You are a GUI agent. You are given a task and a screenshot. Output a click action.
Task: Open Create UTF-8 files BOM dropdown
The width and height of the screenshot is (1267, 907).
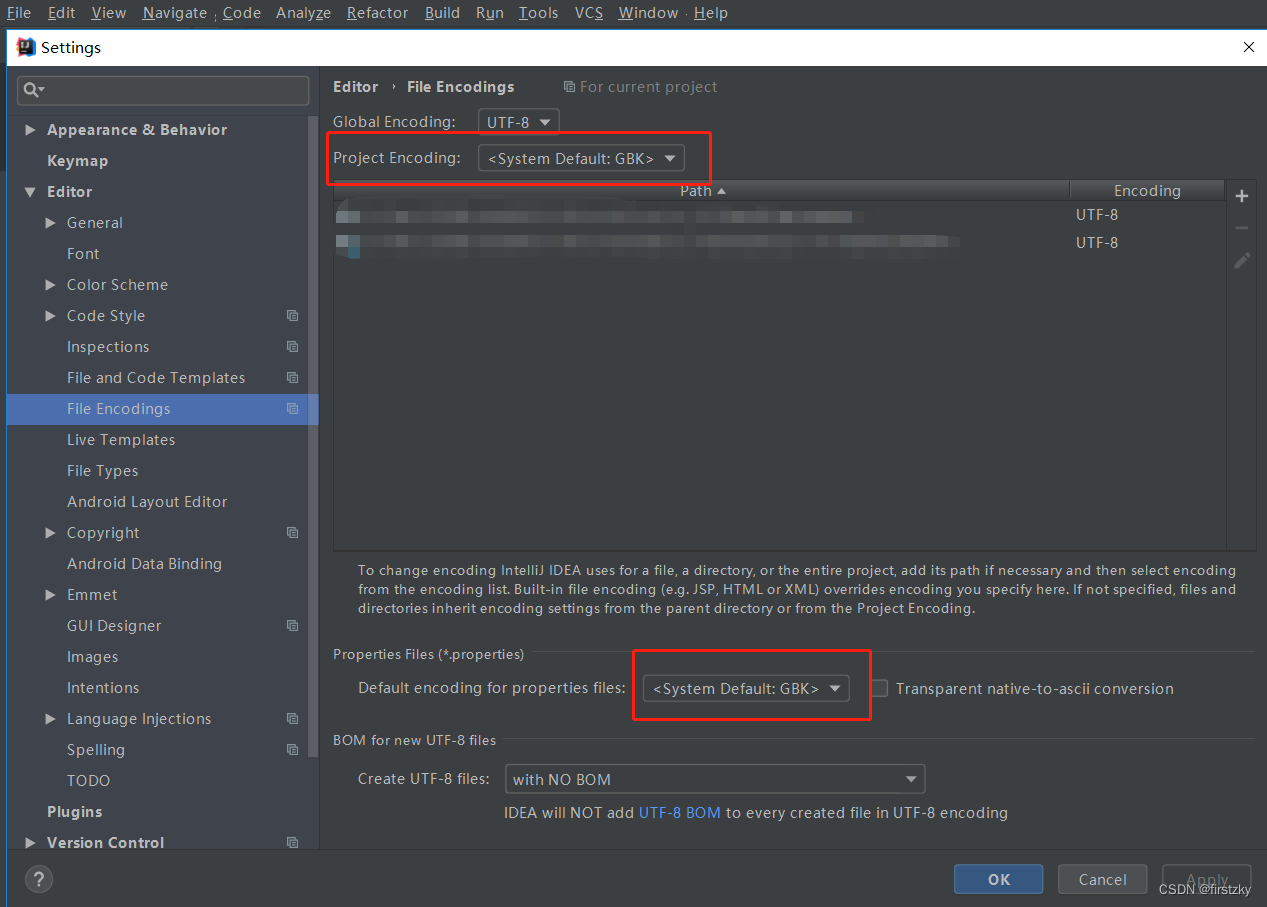click(714, 779)
